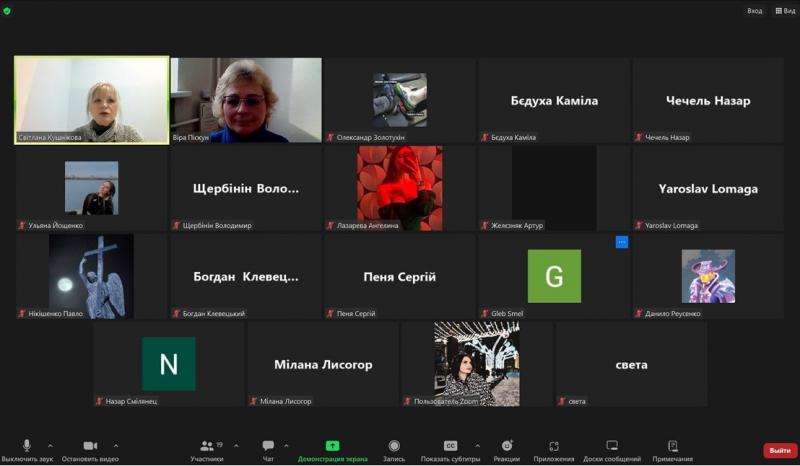
Task: Leave the meeting with red Выйти button
Action: pyautogui.click(x=780, y=451)
